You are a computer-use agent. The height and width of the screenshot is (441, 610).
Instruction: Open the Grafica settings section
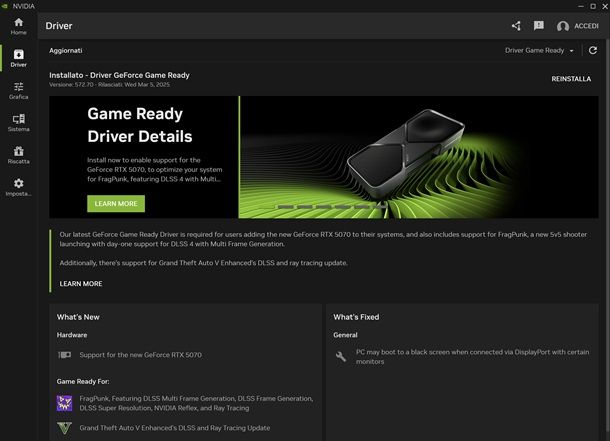click(x=18, y=91)
